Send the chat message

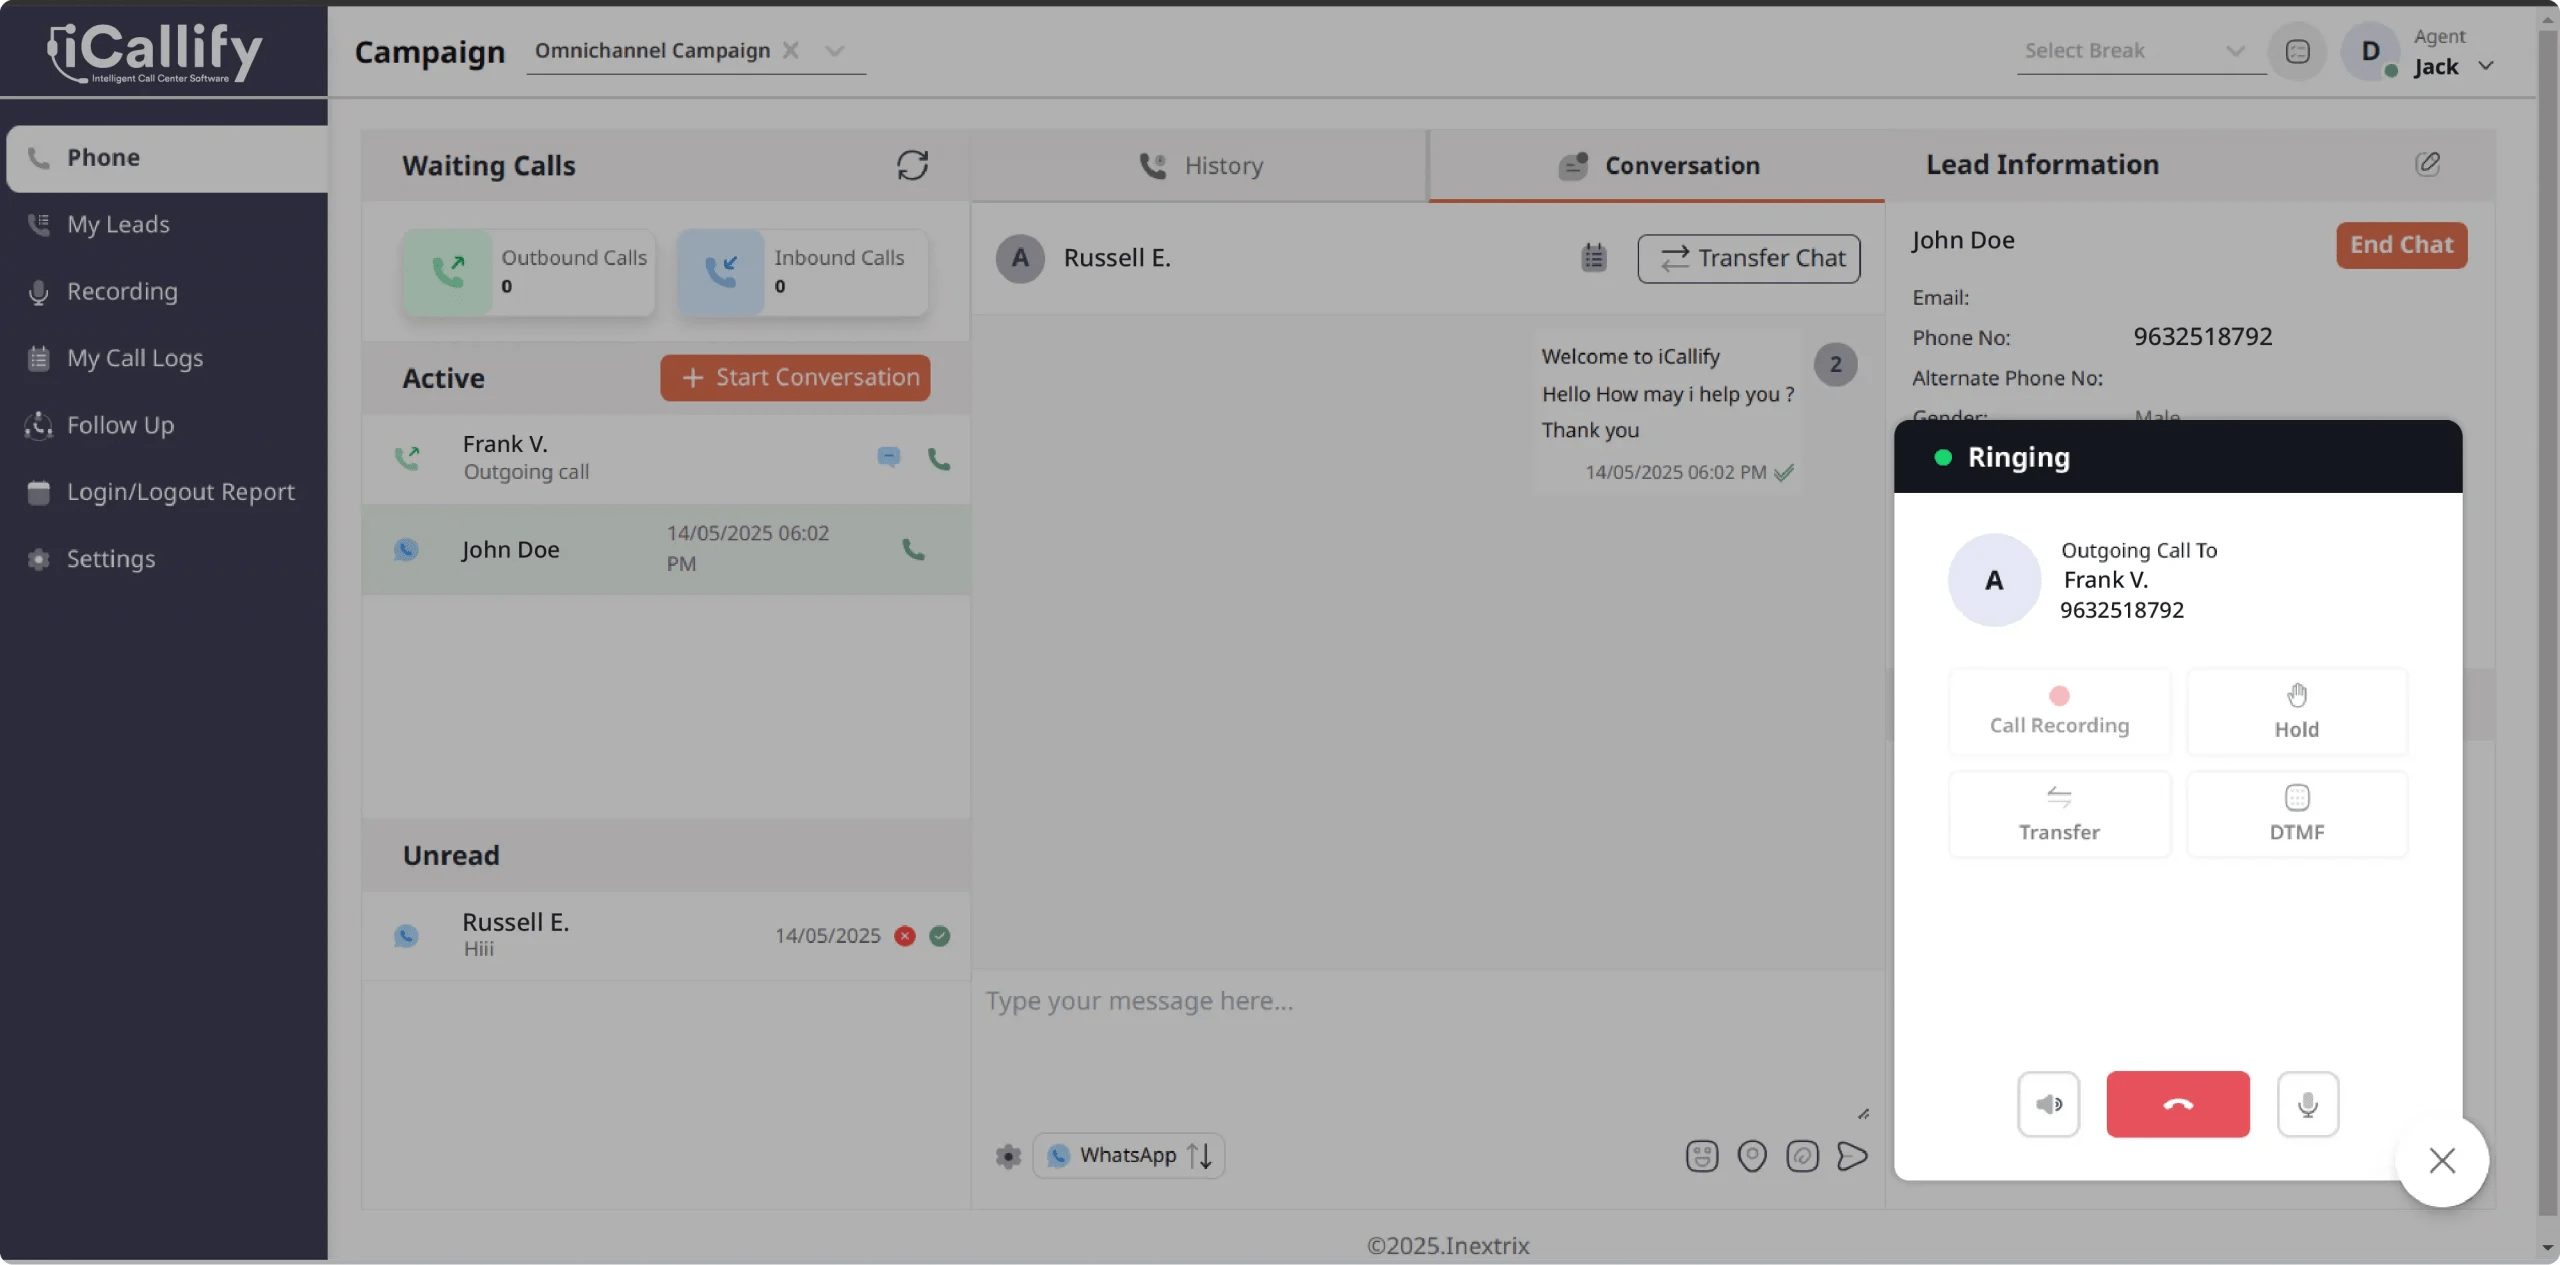(1851, 1156)
